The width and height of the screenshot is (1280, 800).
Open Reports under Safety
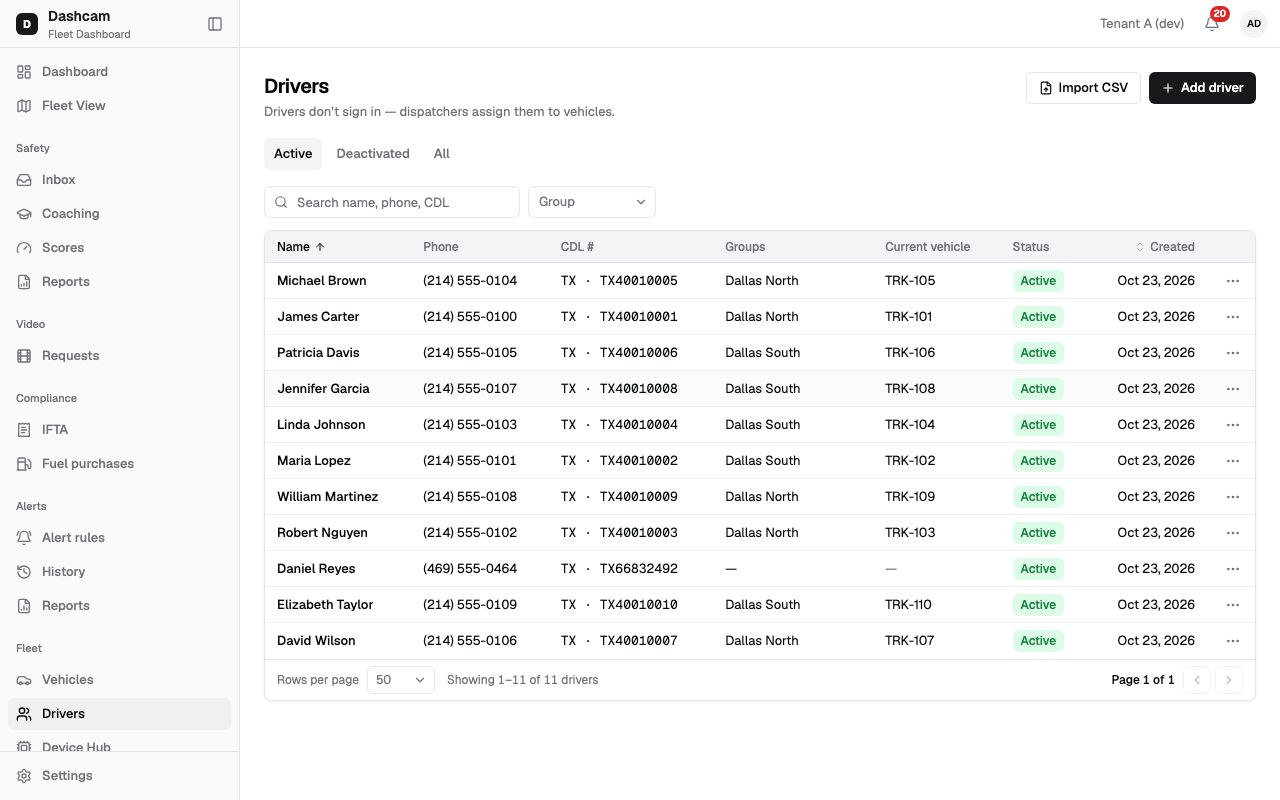(x=119, y=282)
